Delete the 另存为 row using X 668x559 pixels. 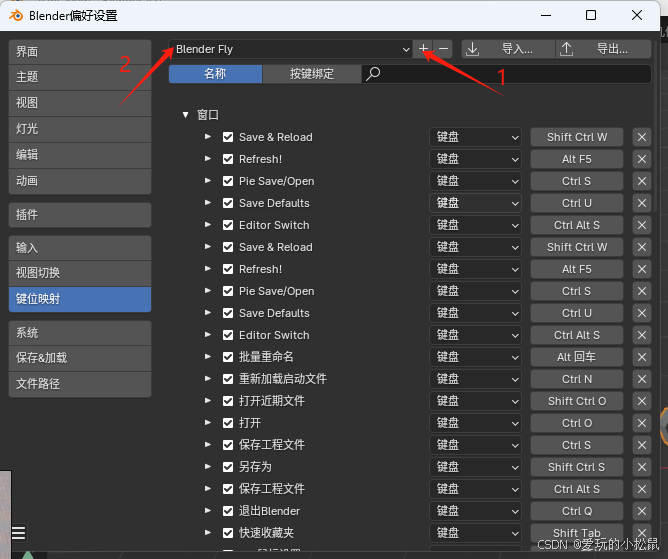[642, 467]
